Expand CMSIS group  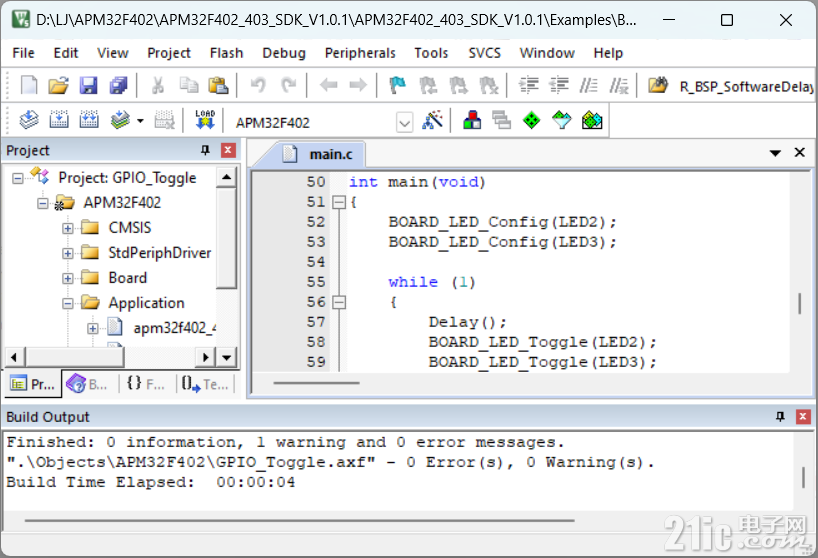click(x=68, y=228)
